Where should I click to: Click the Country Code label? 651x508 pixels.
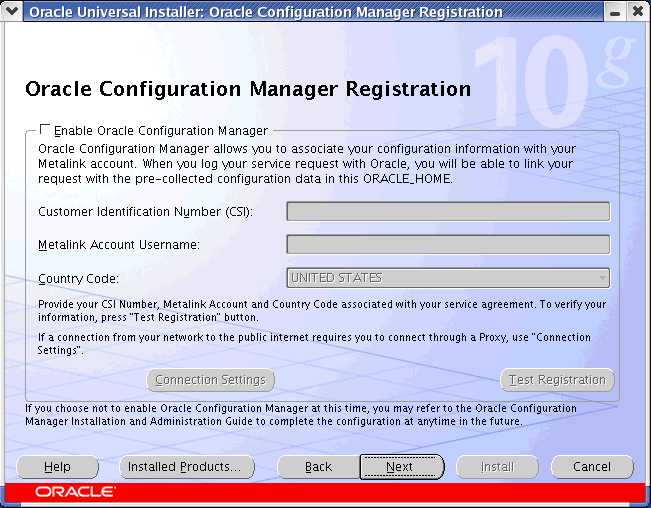pos(78,279)
